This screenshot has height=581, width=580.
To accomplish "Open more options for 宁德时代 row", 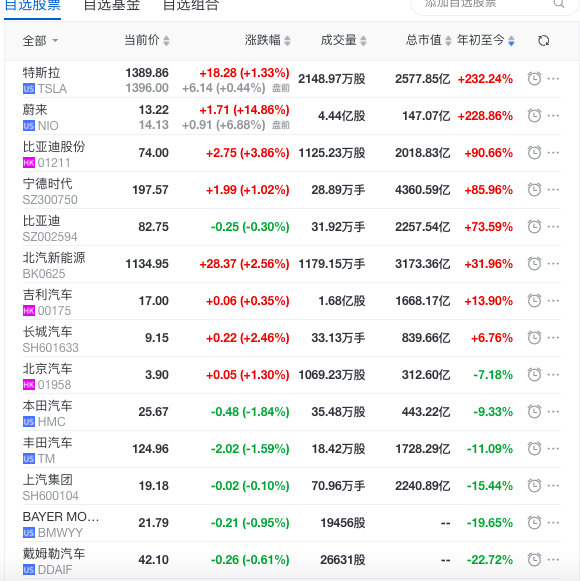I will pyautogui.click(x=553, y=190).
